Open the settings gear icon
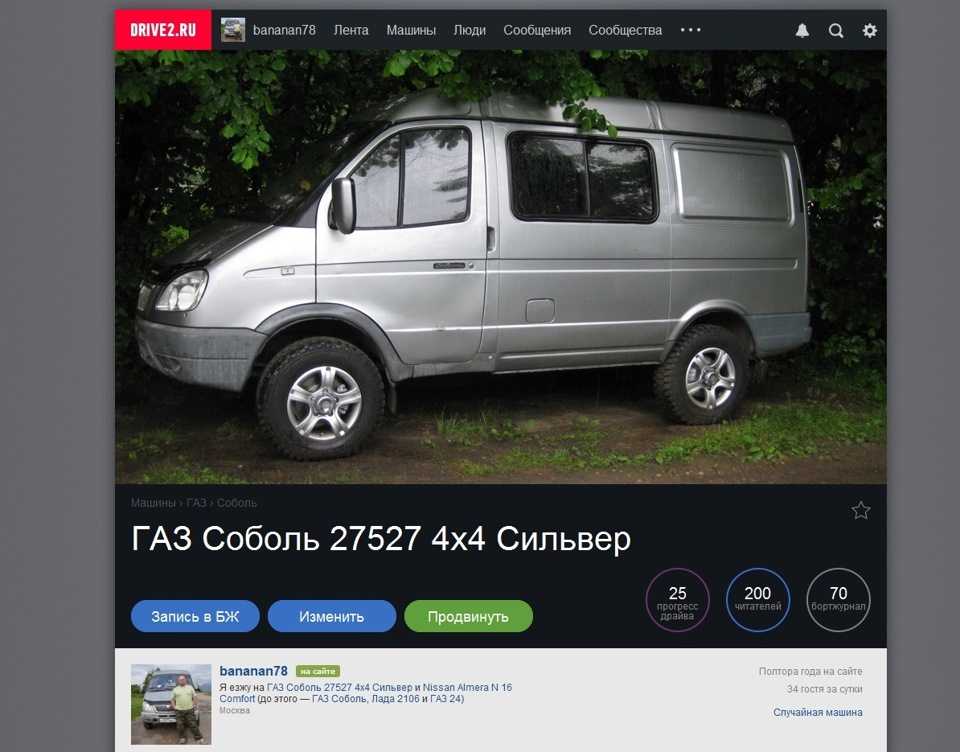960x752 pixels. click(869, 31)
